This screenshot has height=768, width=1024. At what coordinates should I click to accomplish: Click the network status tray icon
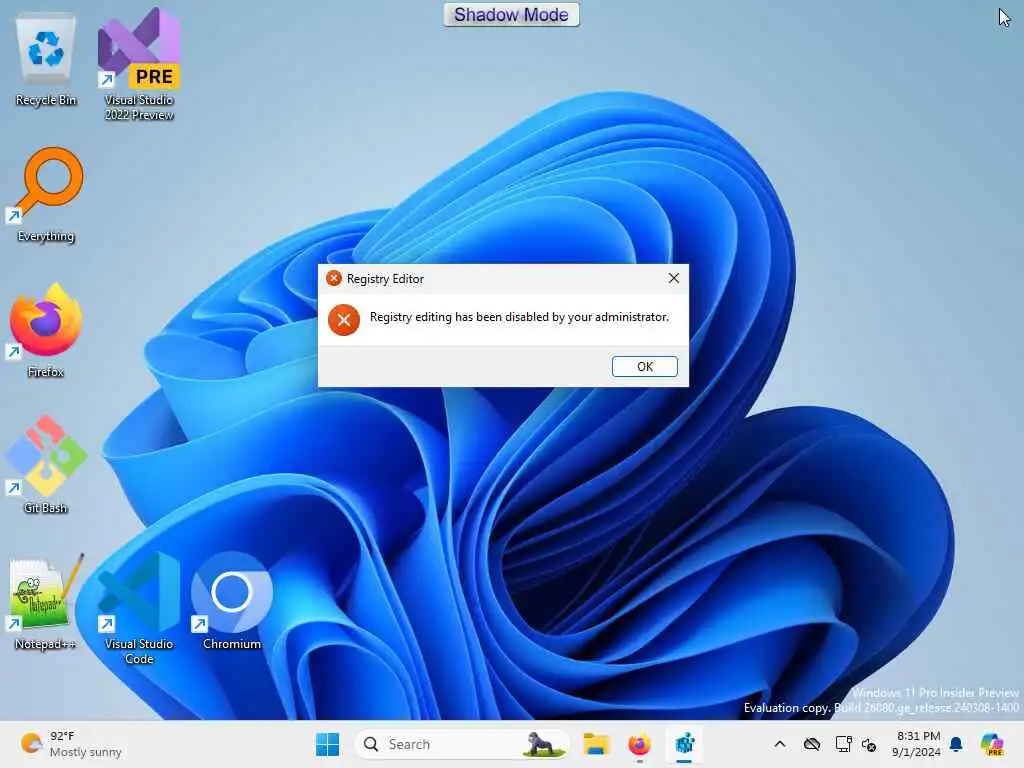click(843, 744)
